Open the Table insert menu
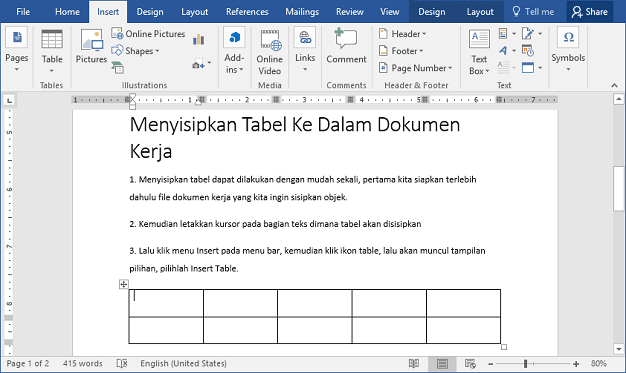The width and height of the screenshot is (626, 373). coord(52,51)
